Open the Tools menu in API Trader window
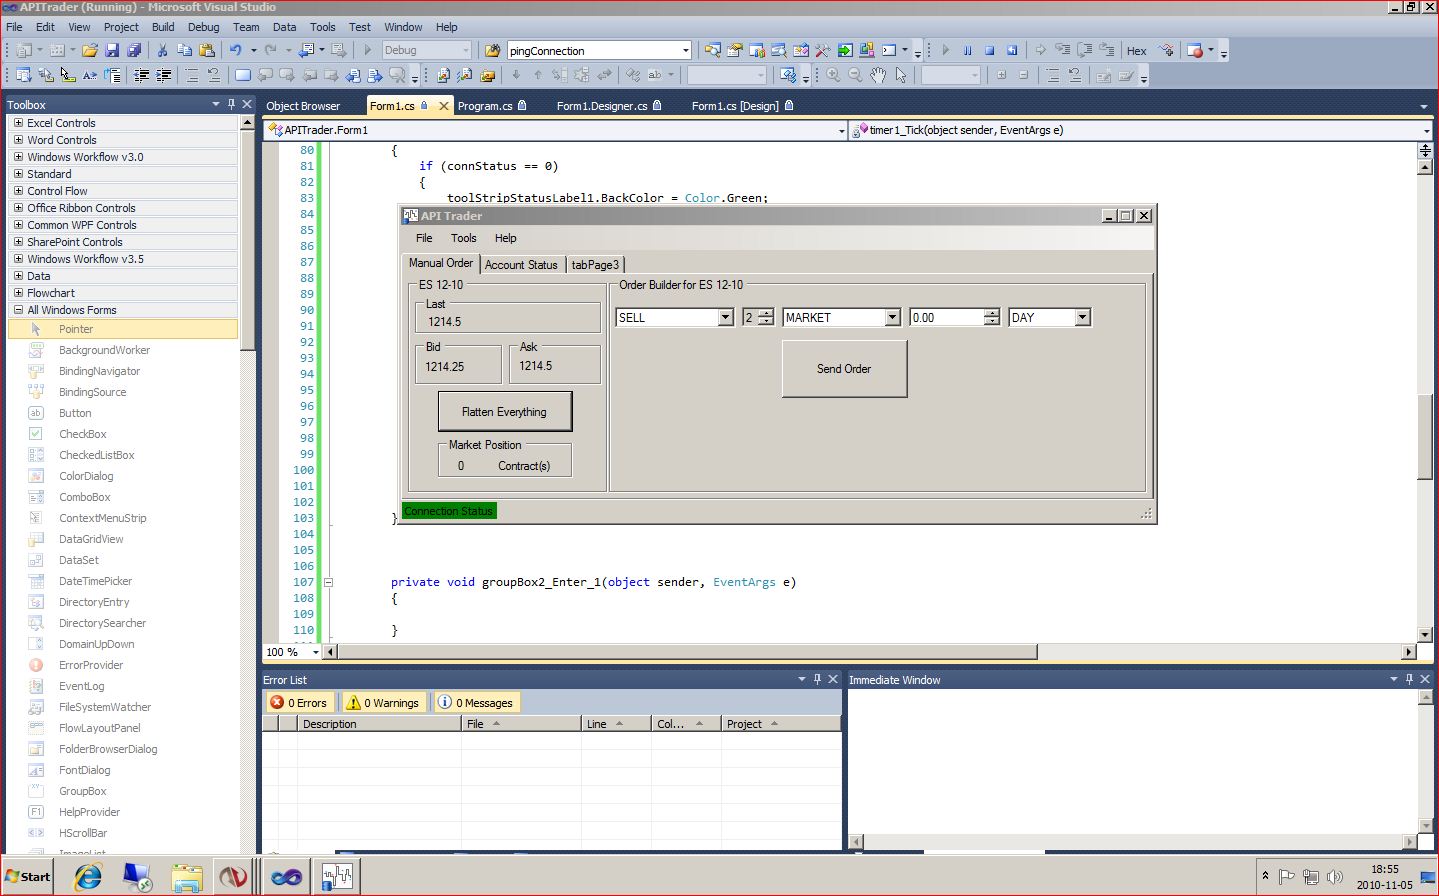 point(463,238)
